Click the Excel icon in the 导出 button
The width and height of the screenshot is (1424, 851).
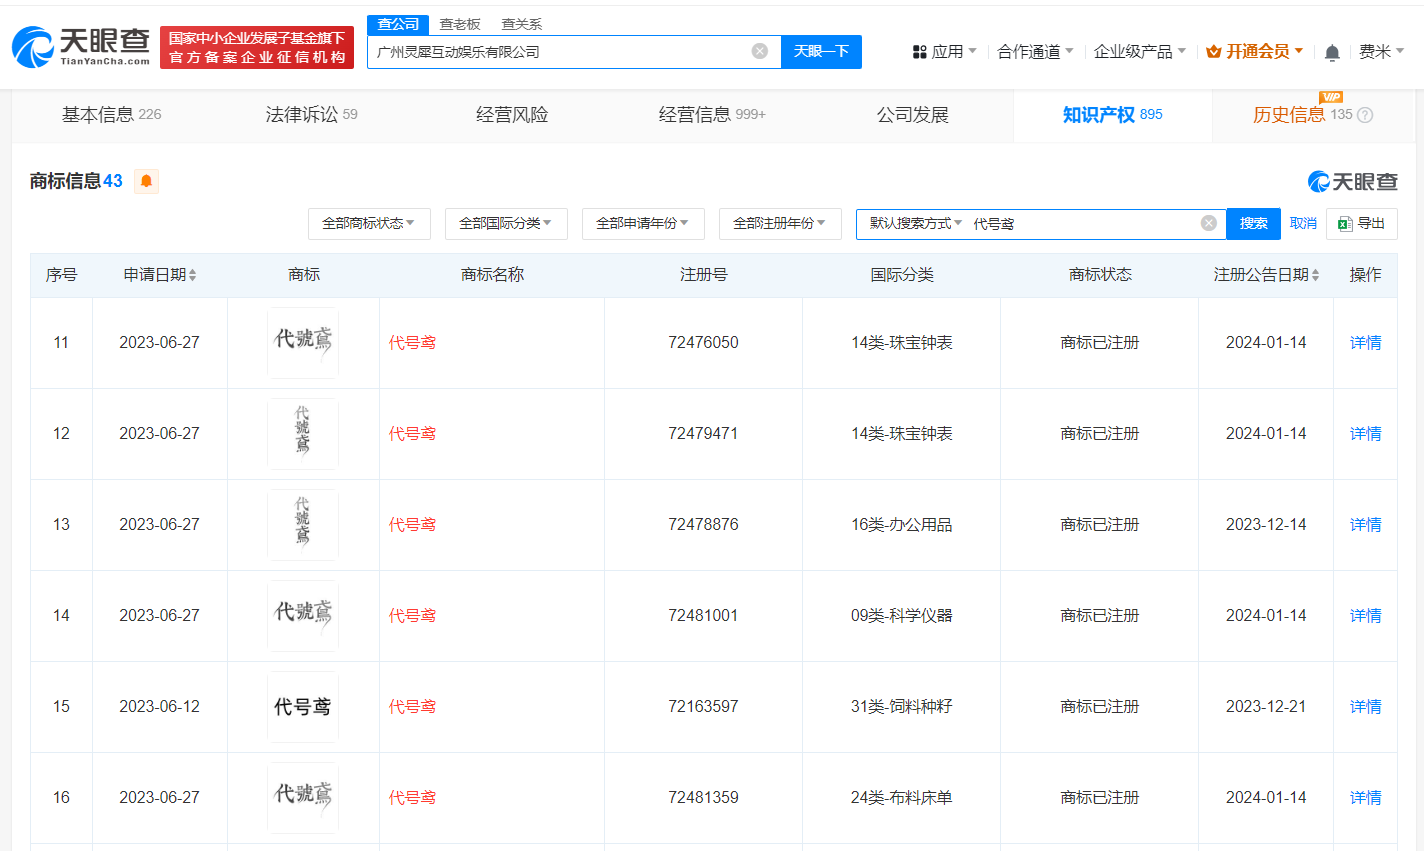point(1346,224)
